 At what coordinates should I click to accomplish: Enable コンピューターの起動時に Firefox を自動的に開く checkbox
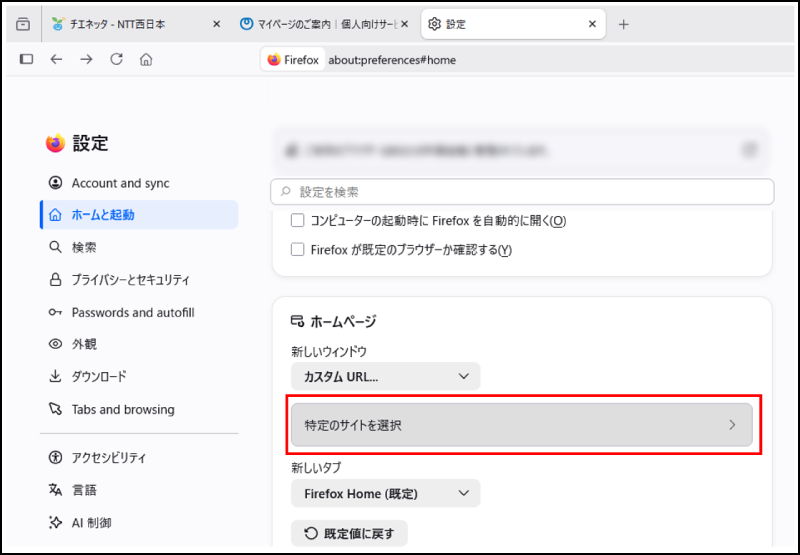297,221
